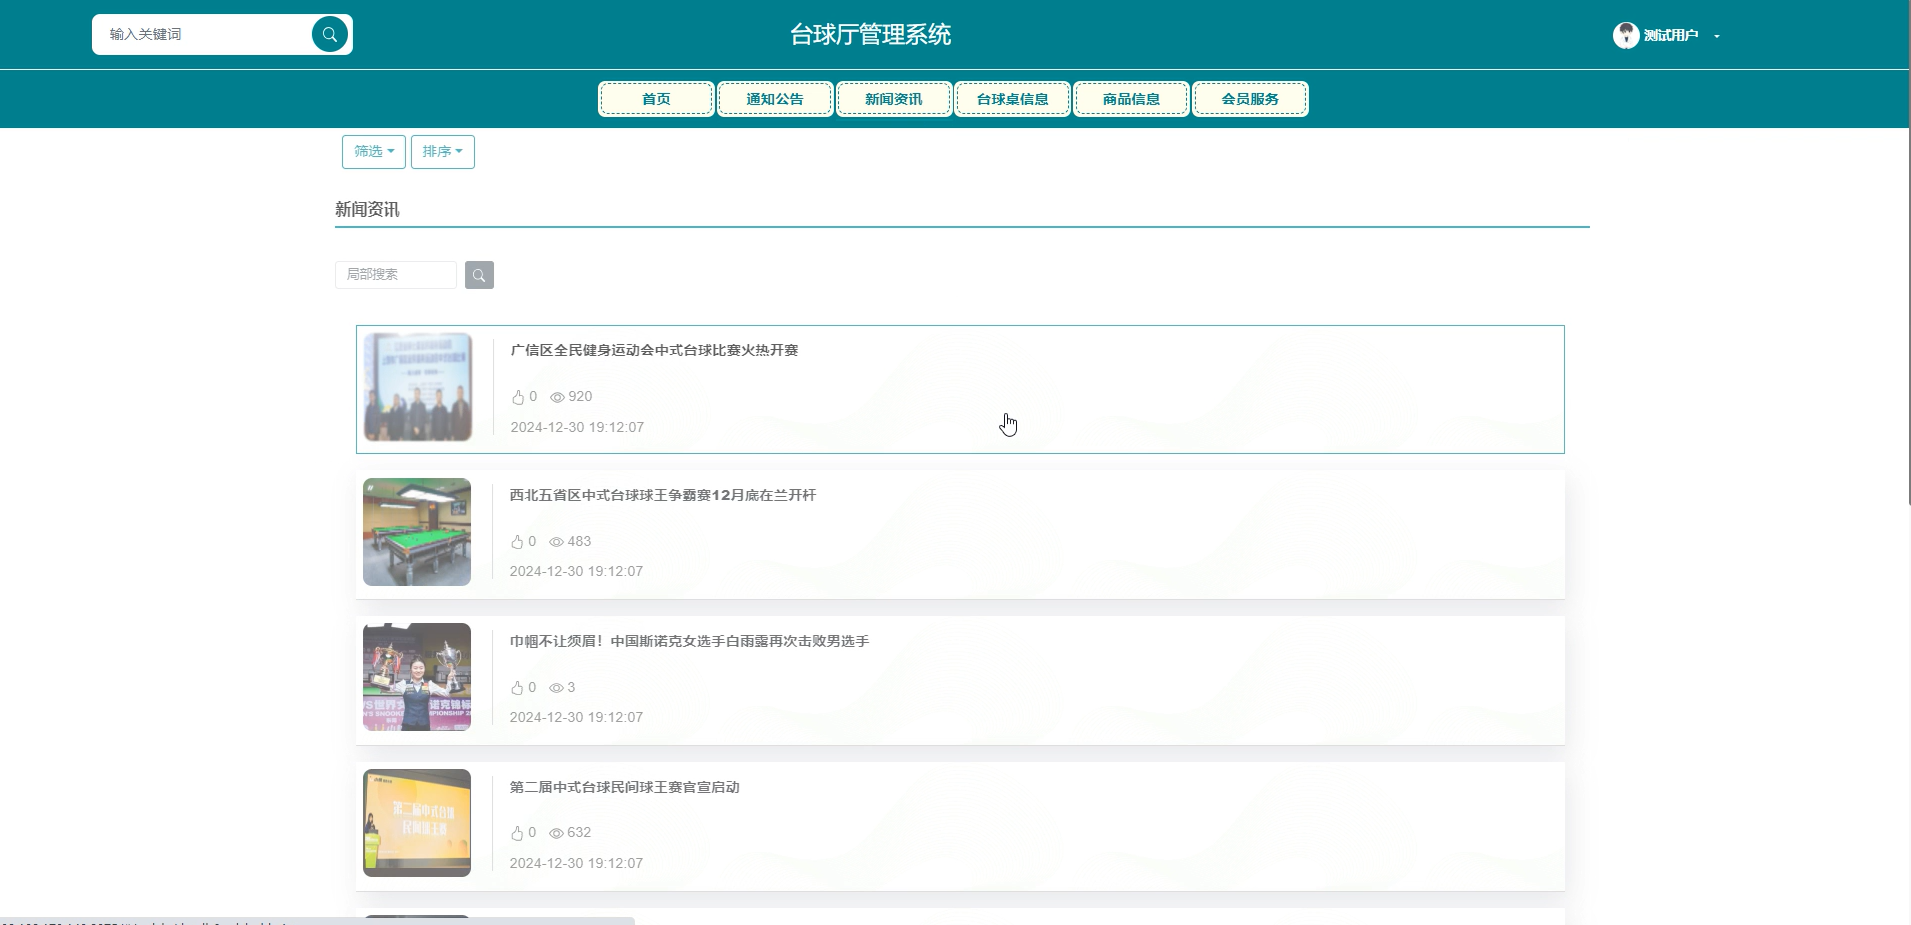The height and width of the screenshot is (925, 1911).
Task: Click like icon on 西北五省区 news
Action: tap(517, 542)
